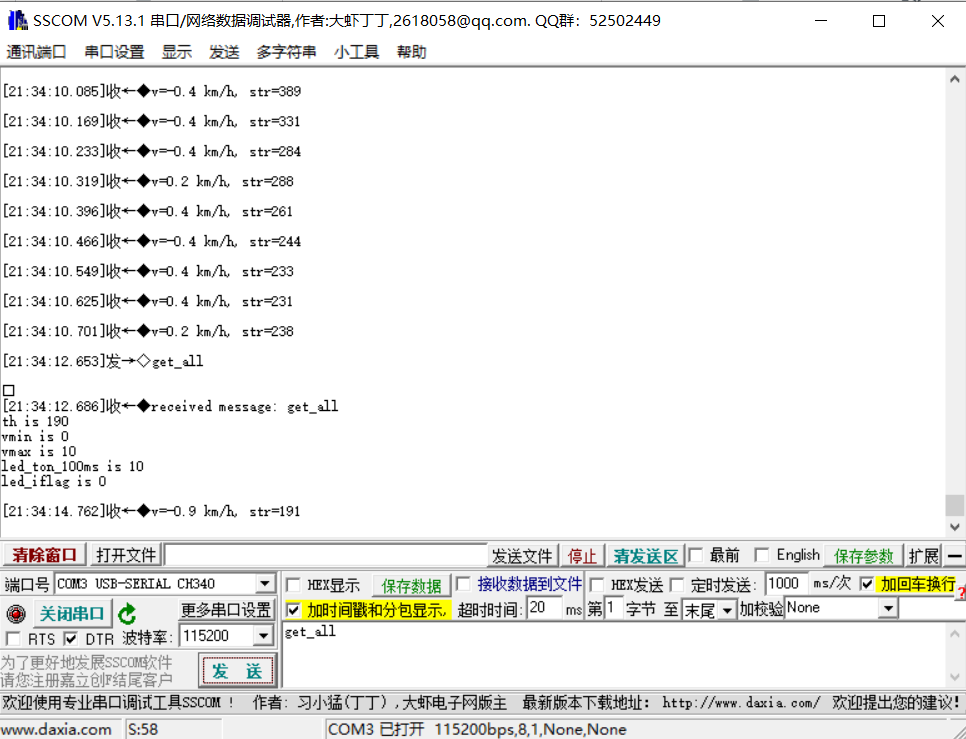The height and width of the screenshot is (739, 966).
Task: Enable the 定时发送 timed send checkbox
Action: tap(677, 584)
